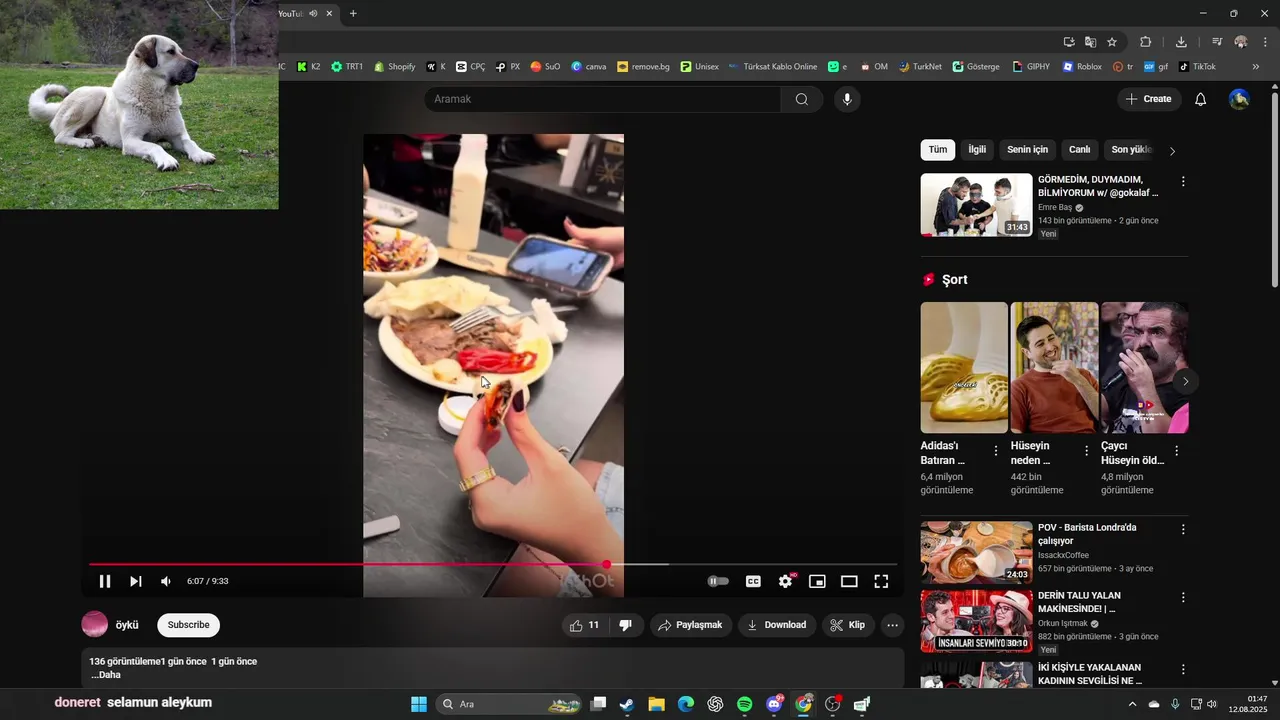Enter fullscreen mode
1280x720 pixels.
coord(881,581)
